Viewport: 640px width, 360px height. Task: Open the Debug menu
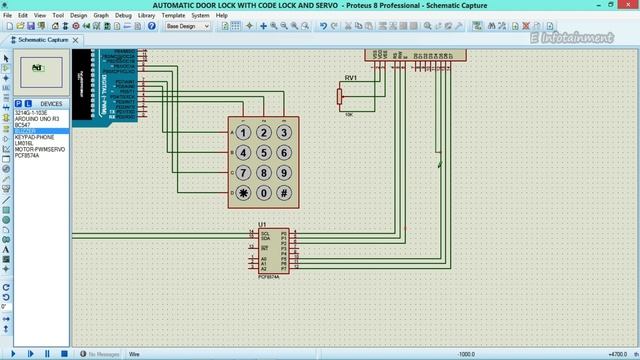tap(123, 16)
